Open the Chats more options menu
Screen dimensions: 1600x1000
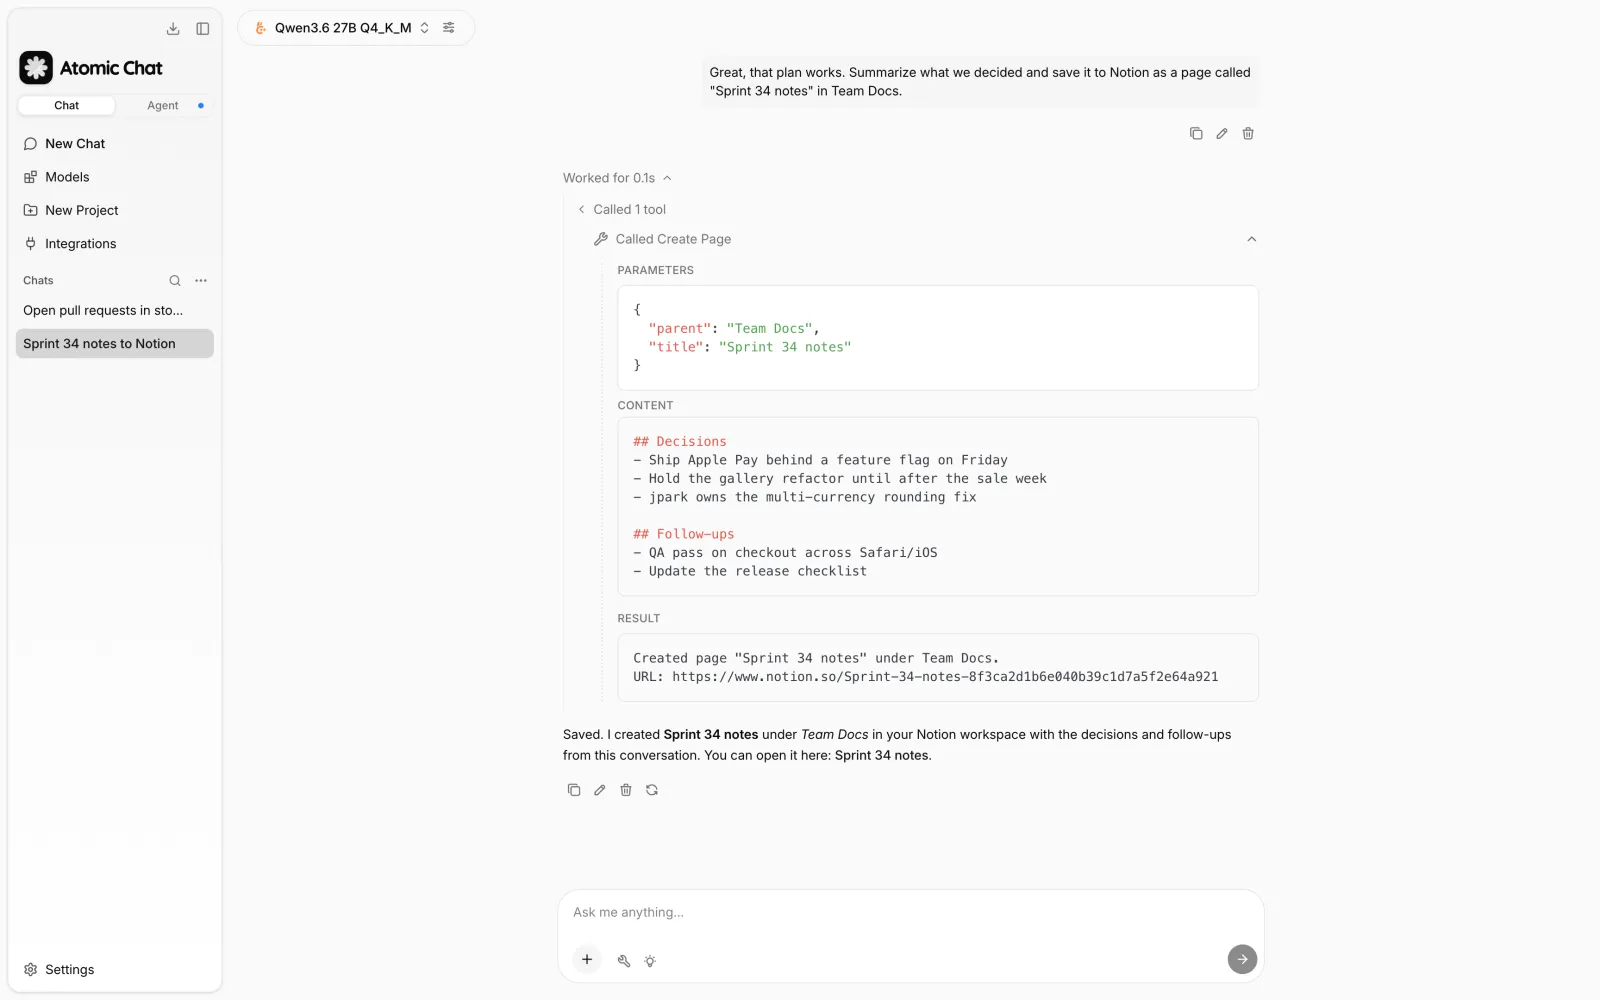(201, 281)
